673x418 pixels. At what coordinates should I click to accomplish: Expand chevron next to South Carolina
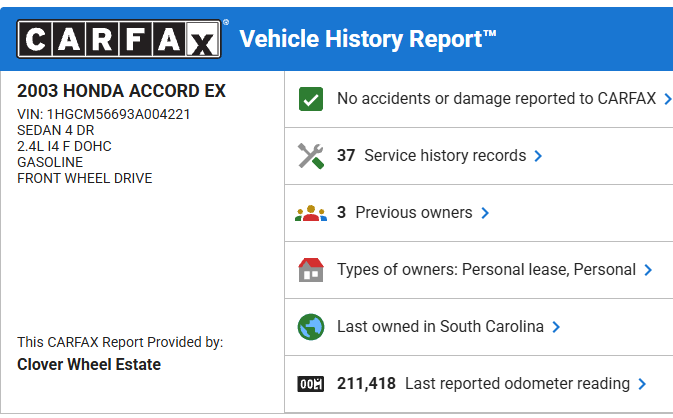[x=556, y=327]
